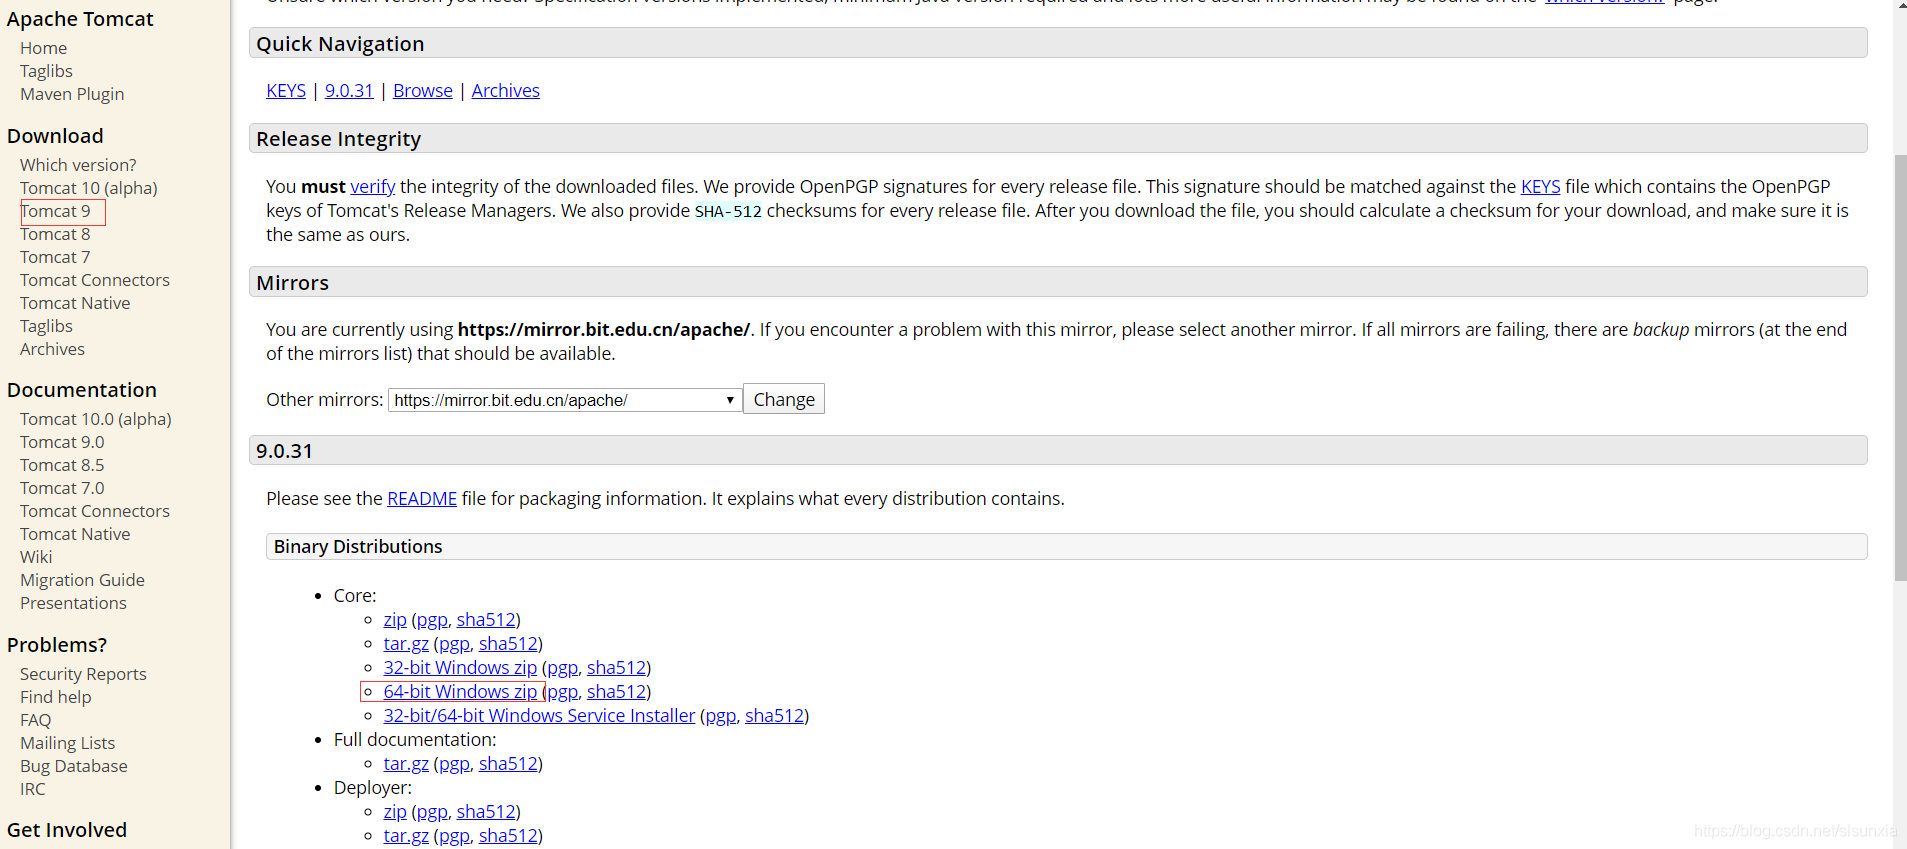Open the Maven Plugin link

72,94
